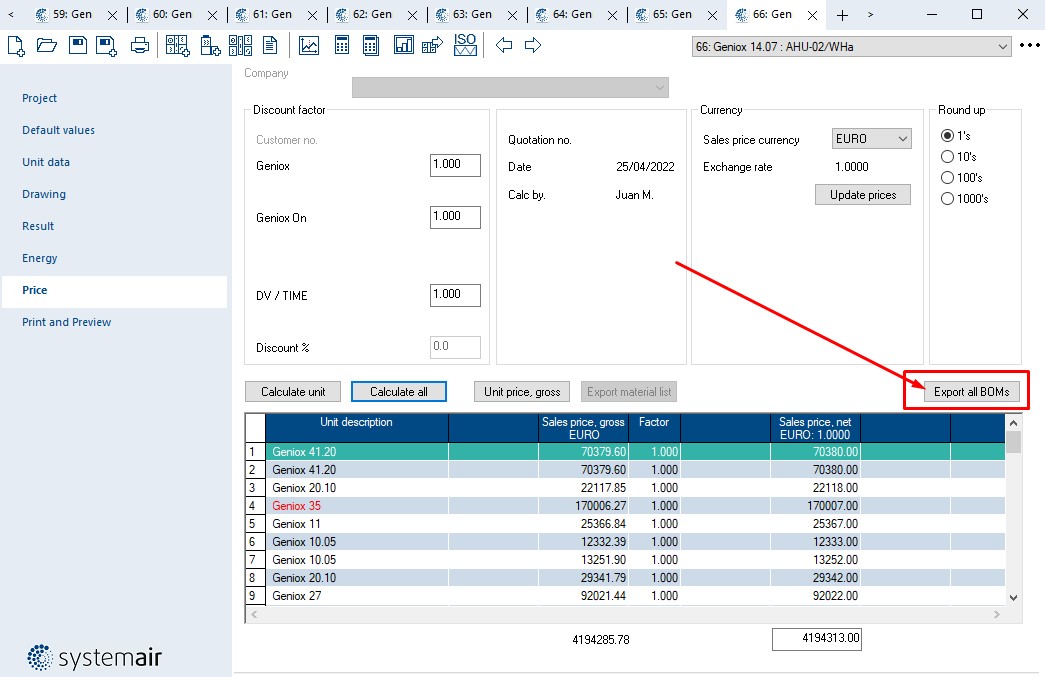Viewport: 1045px width, 677px height.
Task: Open the Project page in sidebar
Action: tap(39, 98)
